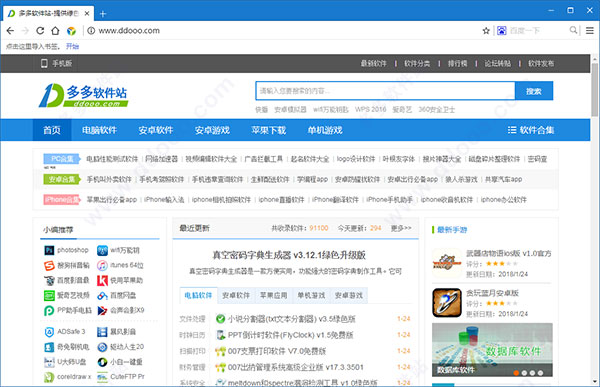Open the iPhone输入法 link

click(164, 199)
